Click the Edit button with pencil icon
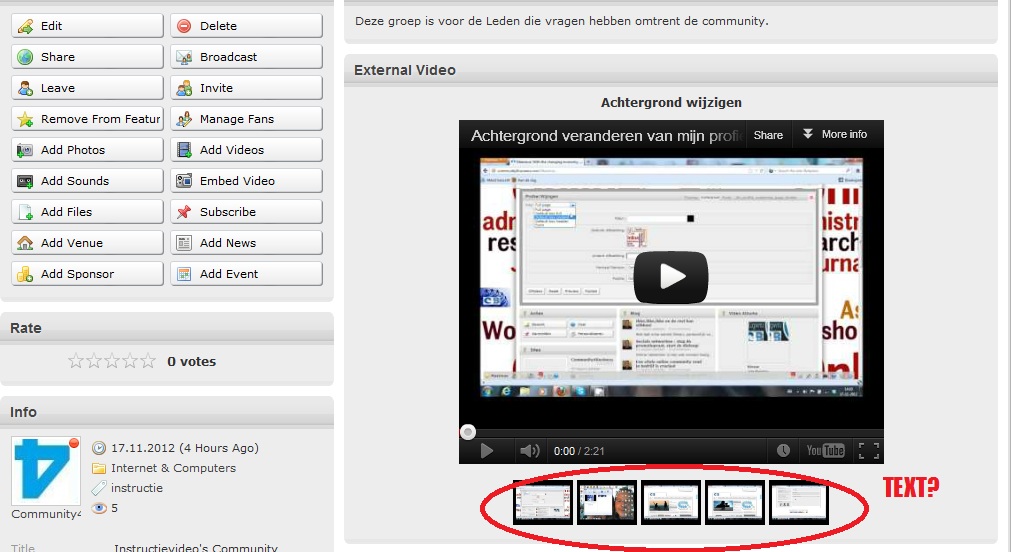The width and height of the screenshot is (1011, 552). [87, 26]
